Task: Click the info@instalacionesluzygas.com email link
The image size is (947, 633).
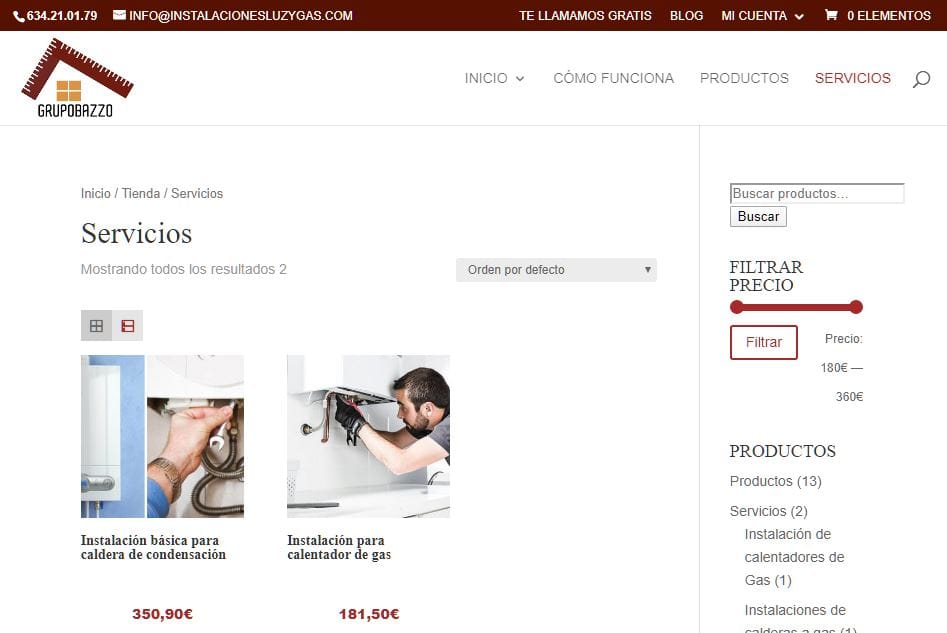Action: [240, 16]
